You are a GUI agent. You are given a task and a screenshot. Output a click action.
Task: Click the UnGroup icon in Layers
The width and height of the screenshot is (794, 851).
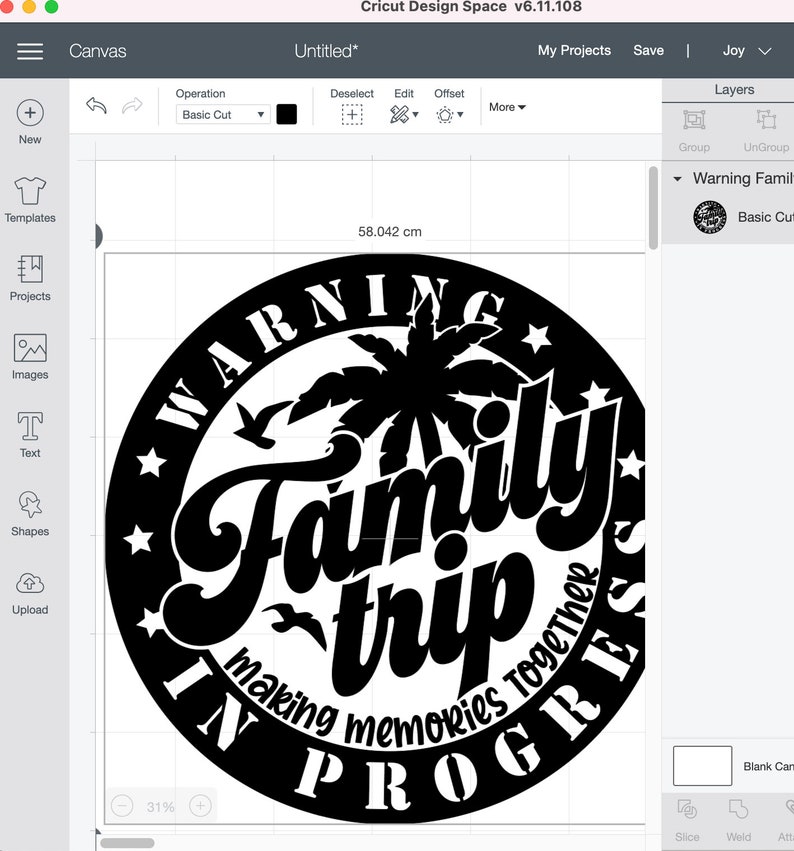point(766,119)
